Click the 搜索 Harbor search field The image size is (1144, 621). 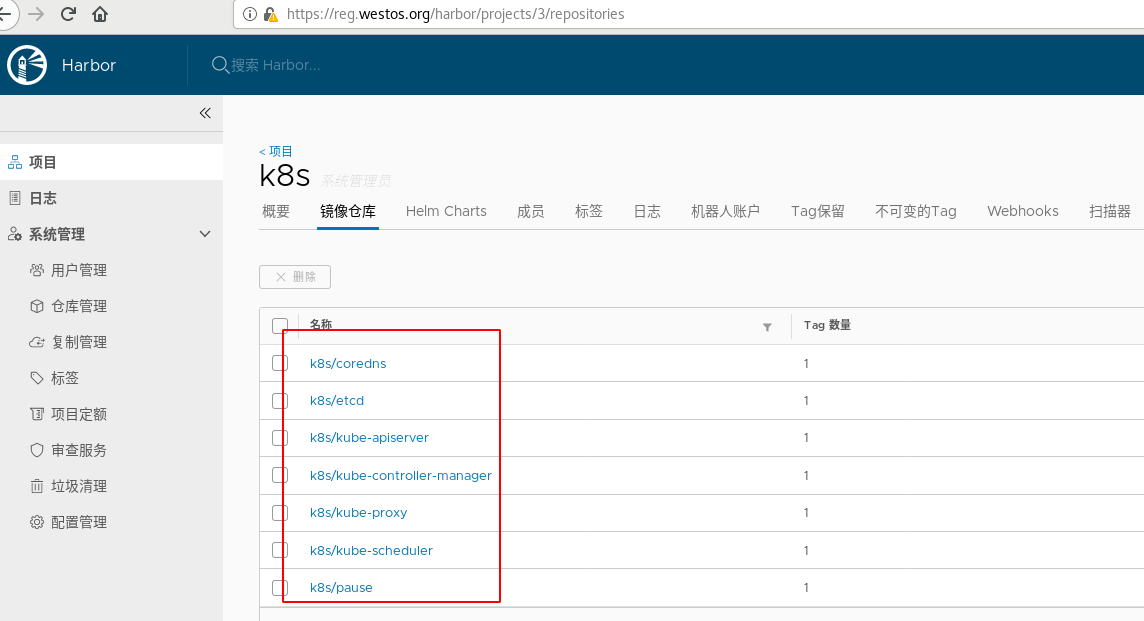276,65
